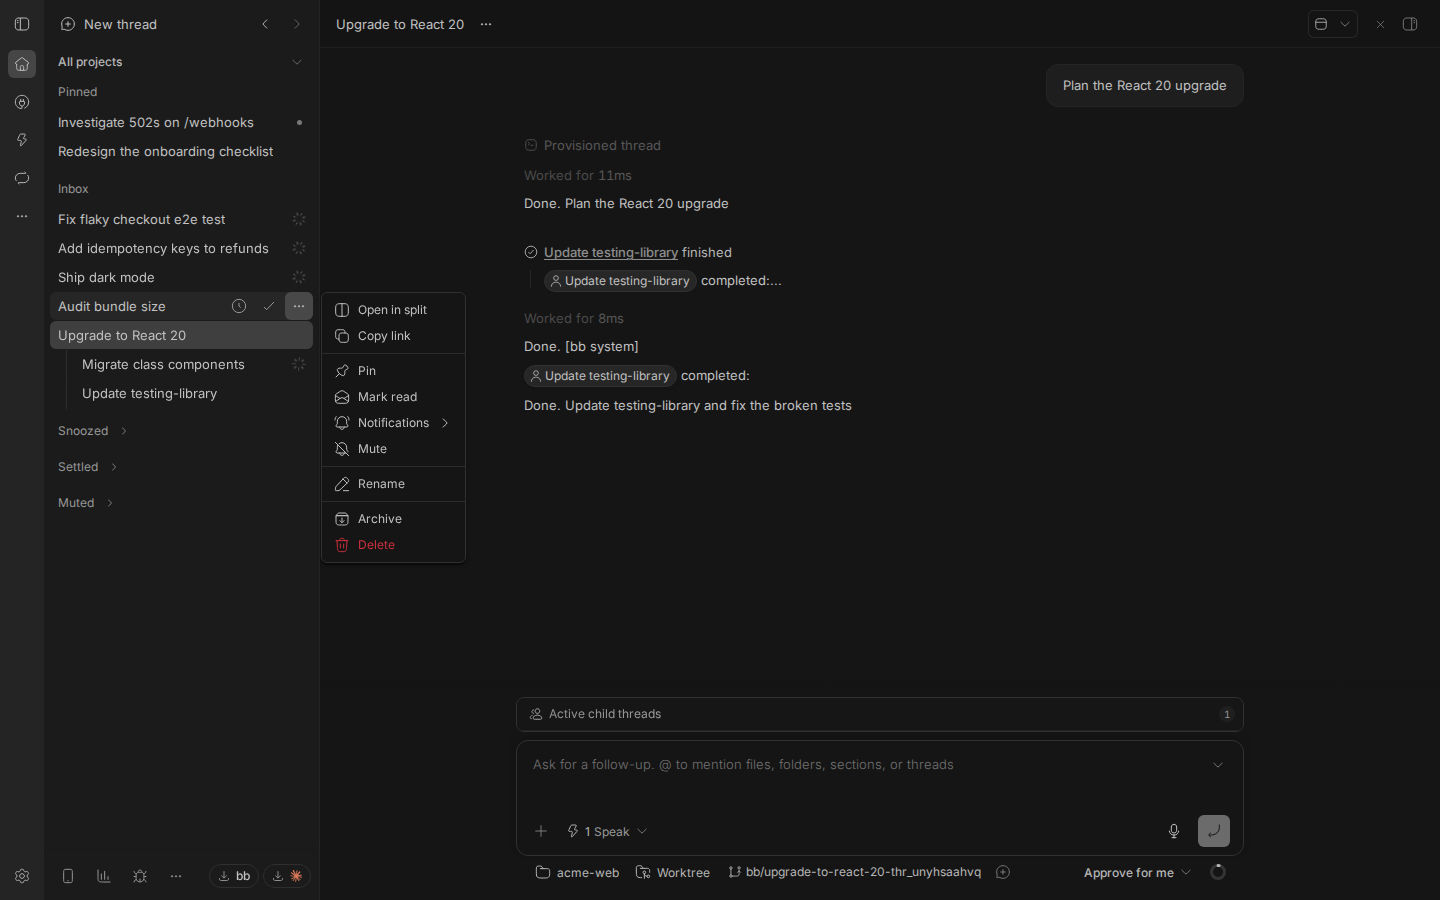Choose Archive in the context menu

[x=394, y=519]
